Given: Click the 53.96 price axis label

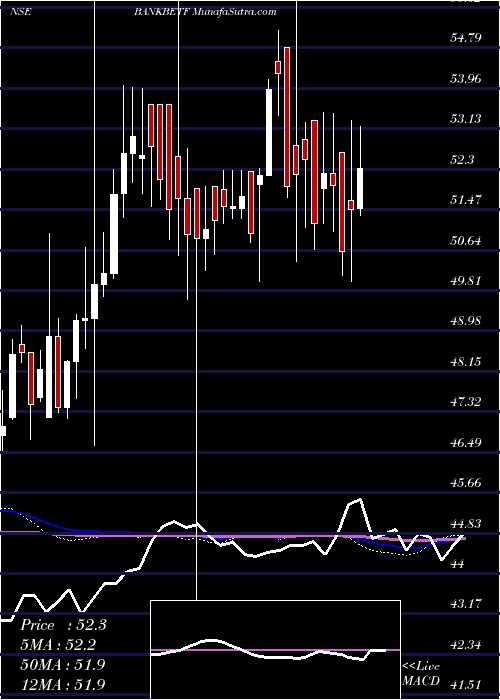Looking at the screenshot, I should pyautogui.click(x=466, y=79).
